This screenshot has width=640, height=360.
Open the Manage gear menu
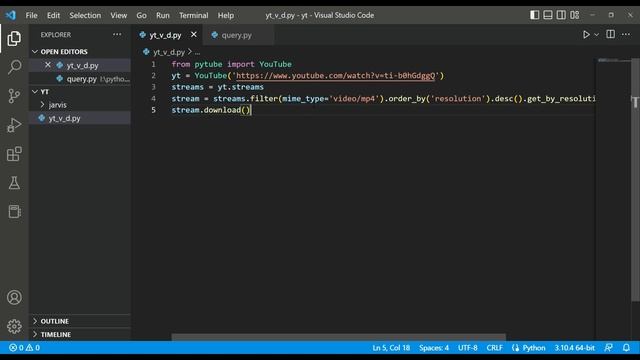14,326
